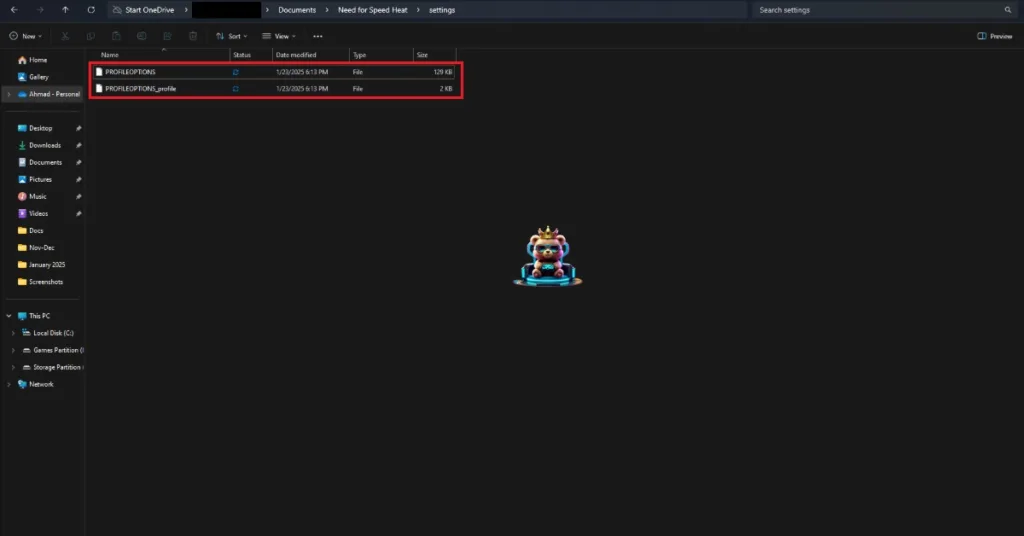Open the View dropdown
The width and height of the screenshot is (1024, 536).
[279, 36]
